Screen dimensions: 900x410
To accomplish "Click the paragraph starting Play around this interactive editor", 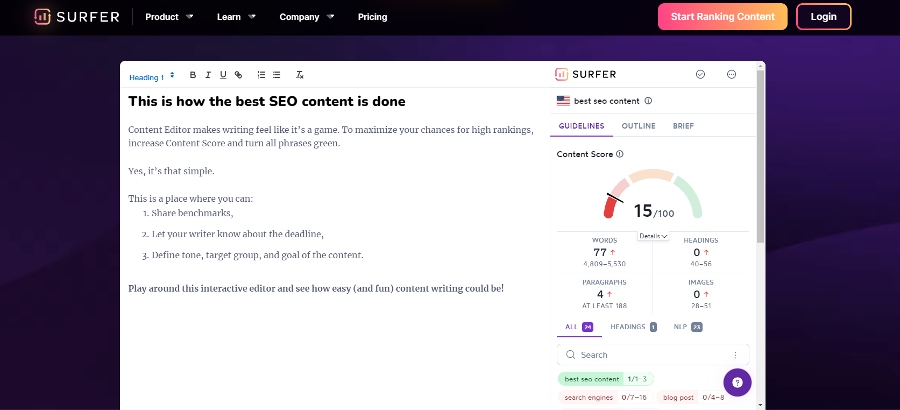I will [x=316, y=288].
